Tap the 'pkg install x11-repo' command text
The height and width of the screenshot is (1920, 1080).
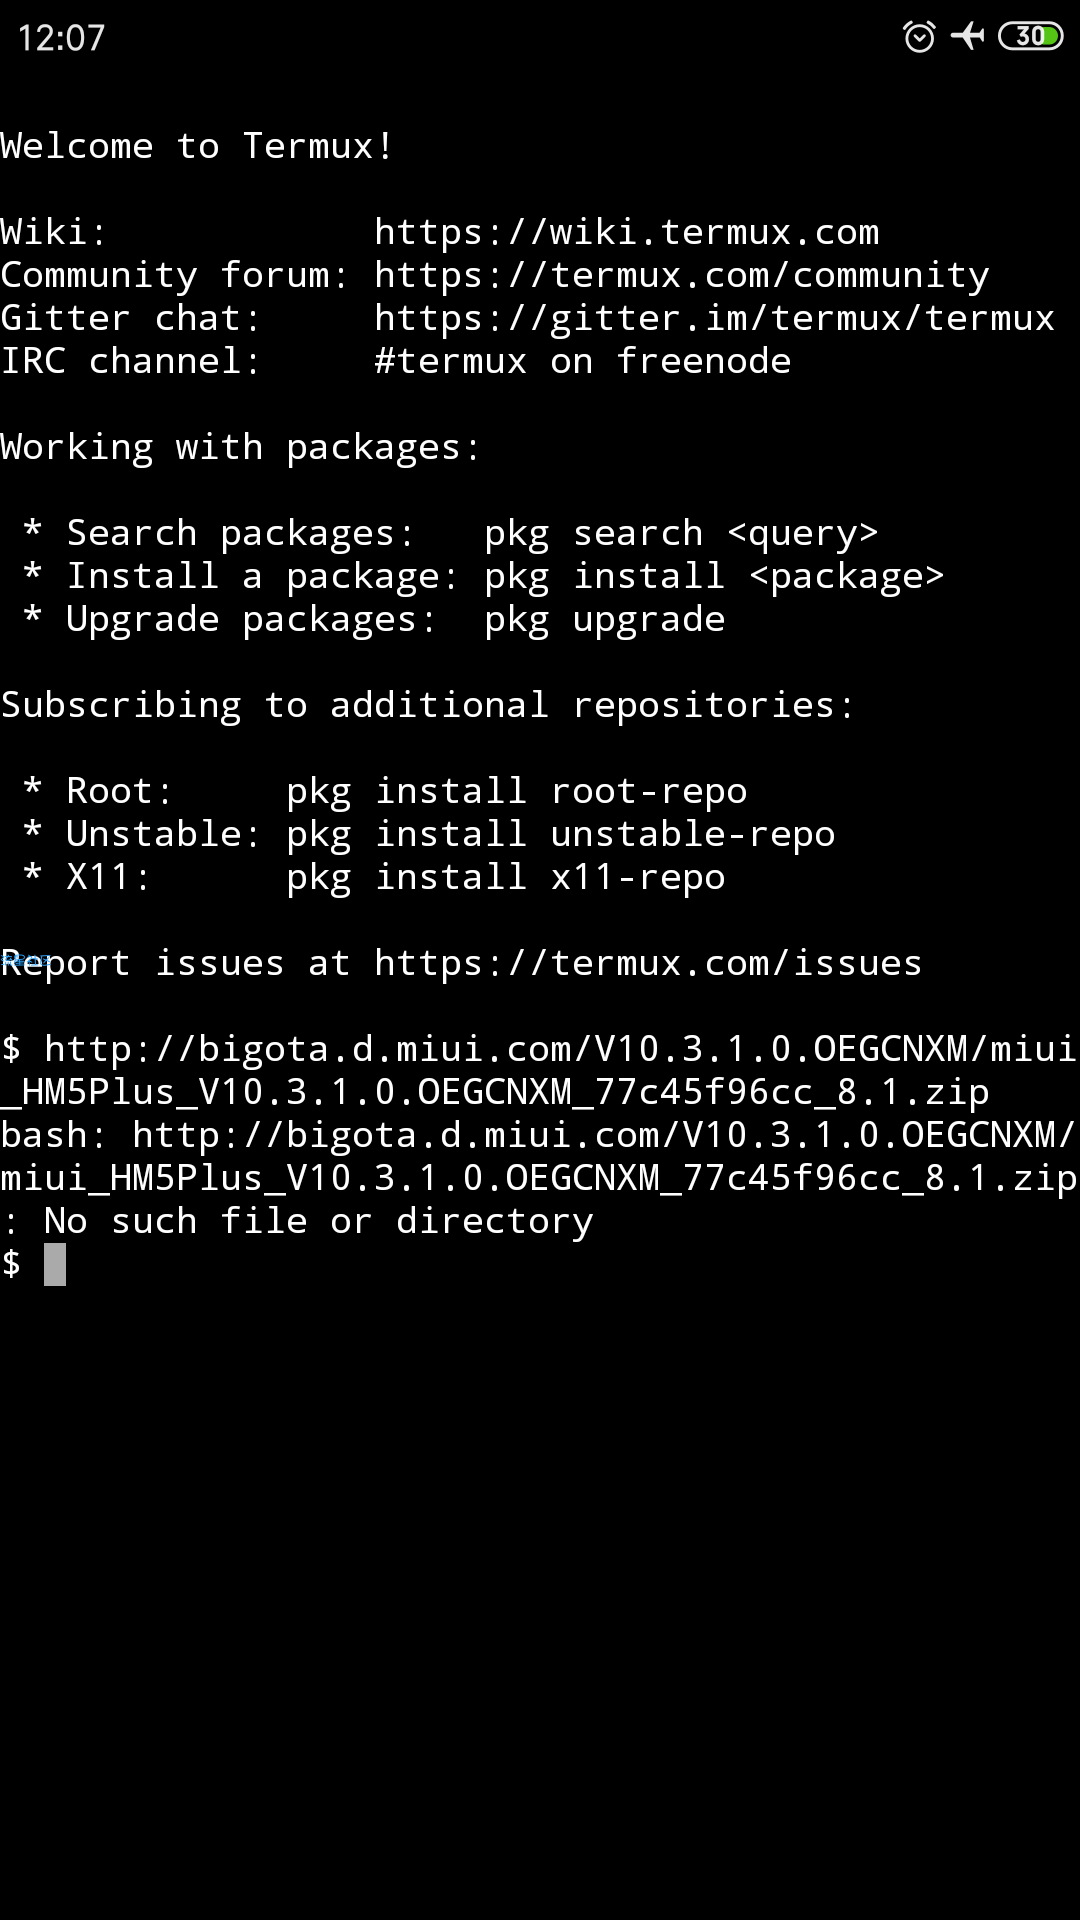click(506, 878)
